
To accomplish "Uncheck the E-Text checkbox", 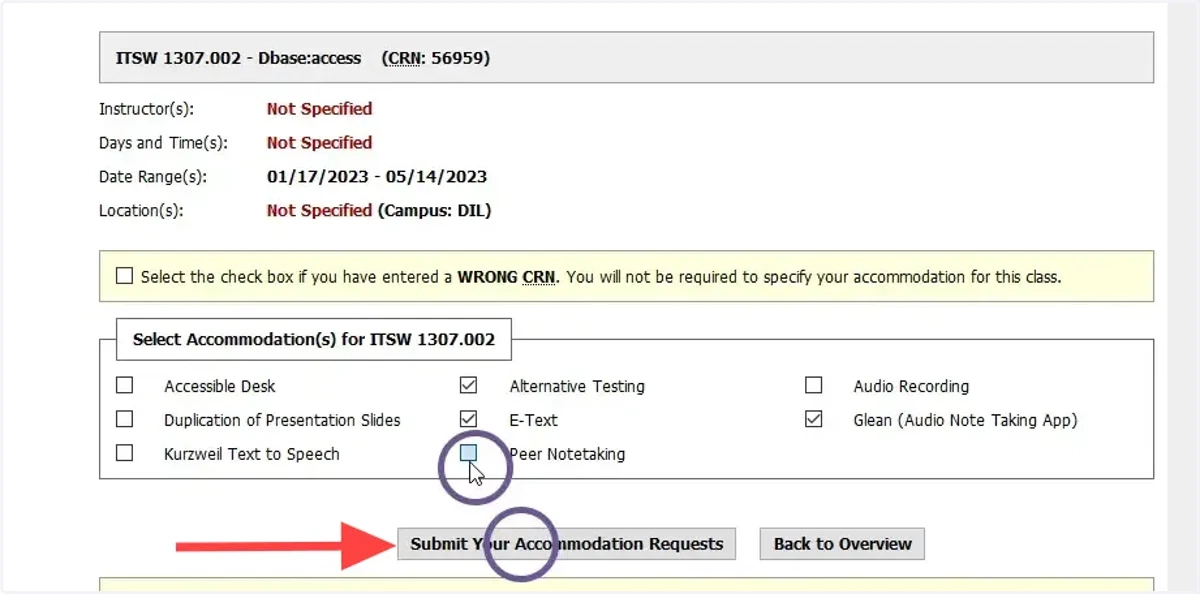I will [468, 419].
